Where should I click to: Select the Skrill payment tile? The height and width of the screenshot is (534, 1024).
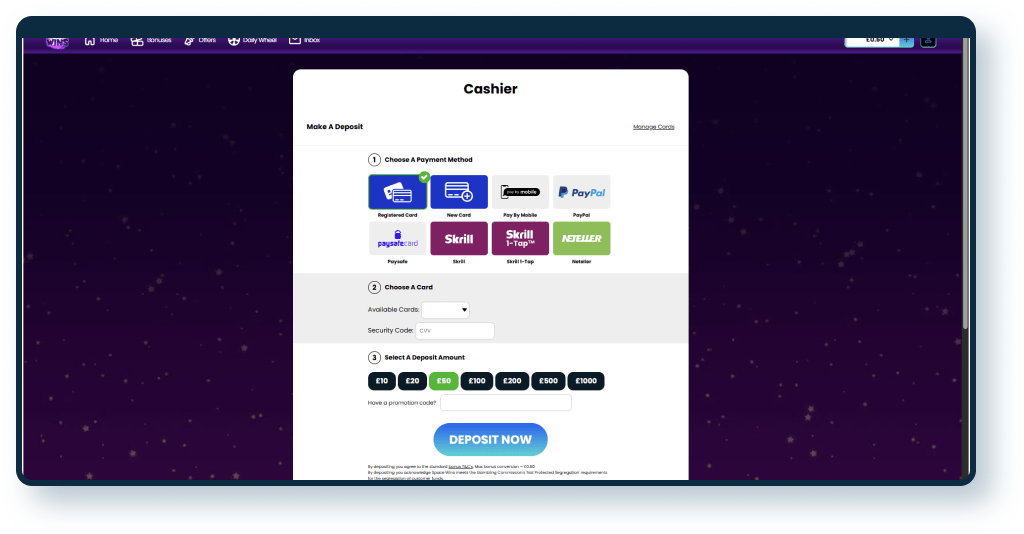(x=459, y=239)
